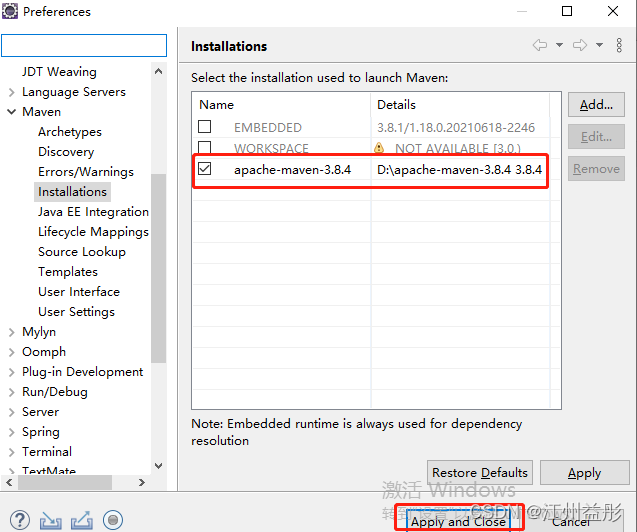The height and width of the screenshot is (532, 637).
Task: Click tree horizontal scroll right arrow
Action: [142, 482]
